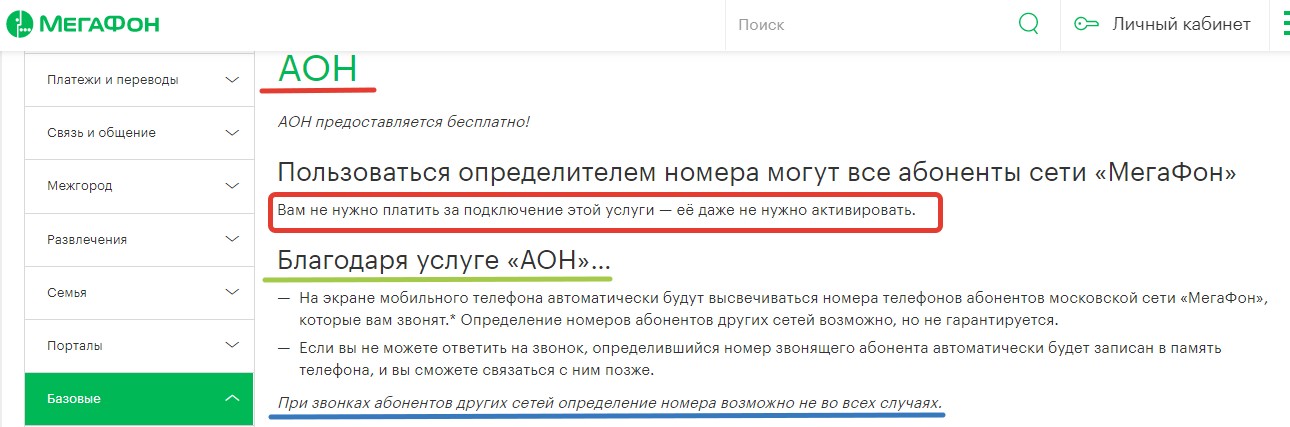Click the green АОН page heading
The width and height of the screenshot is (1290, 427).
tap(317, 68)
